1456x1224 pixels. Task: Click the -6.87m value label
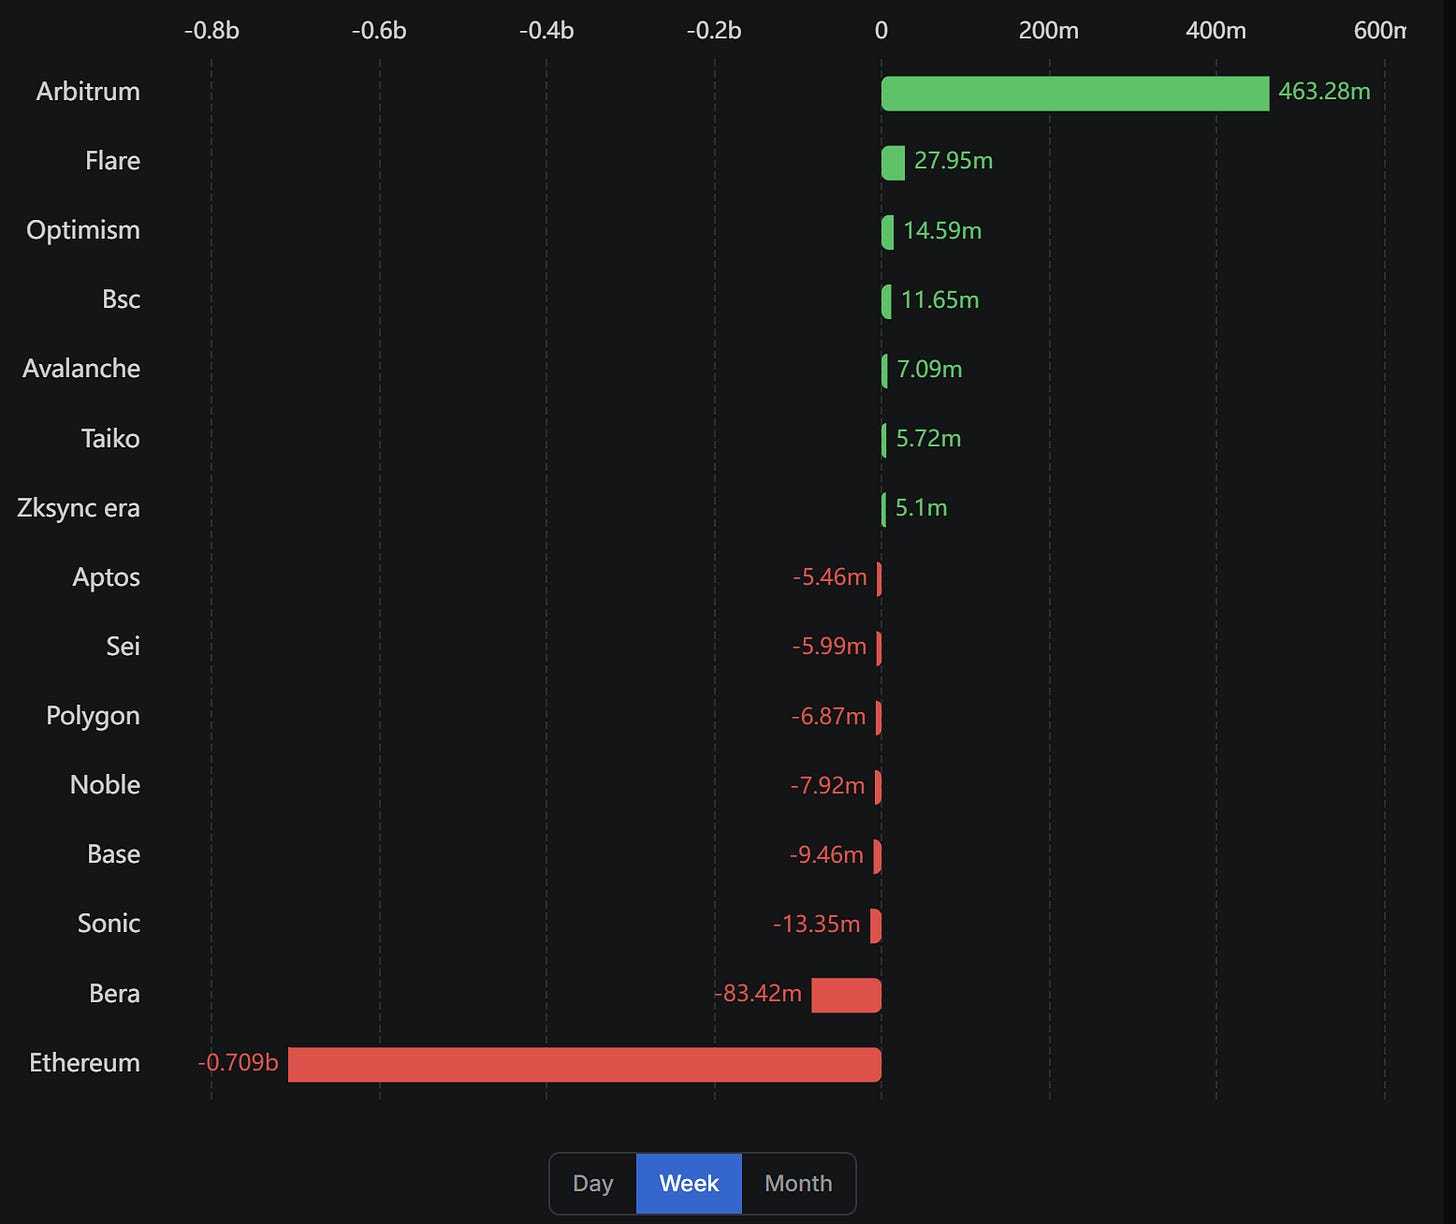coord(828,716)
